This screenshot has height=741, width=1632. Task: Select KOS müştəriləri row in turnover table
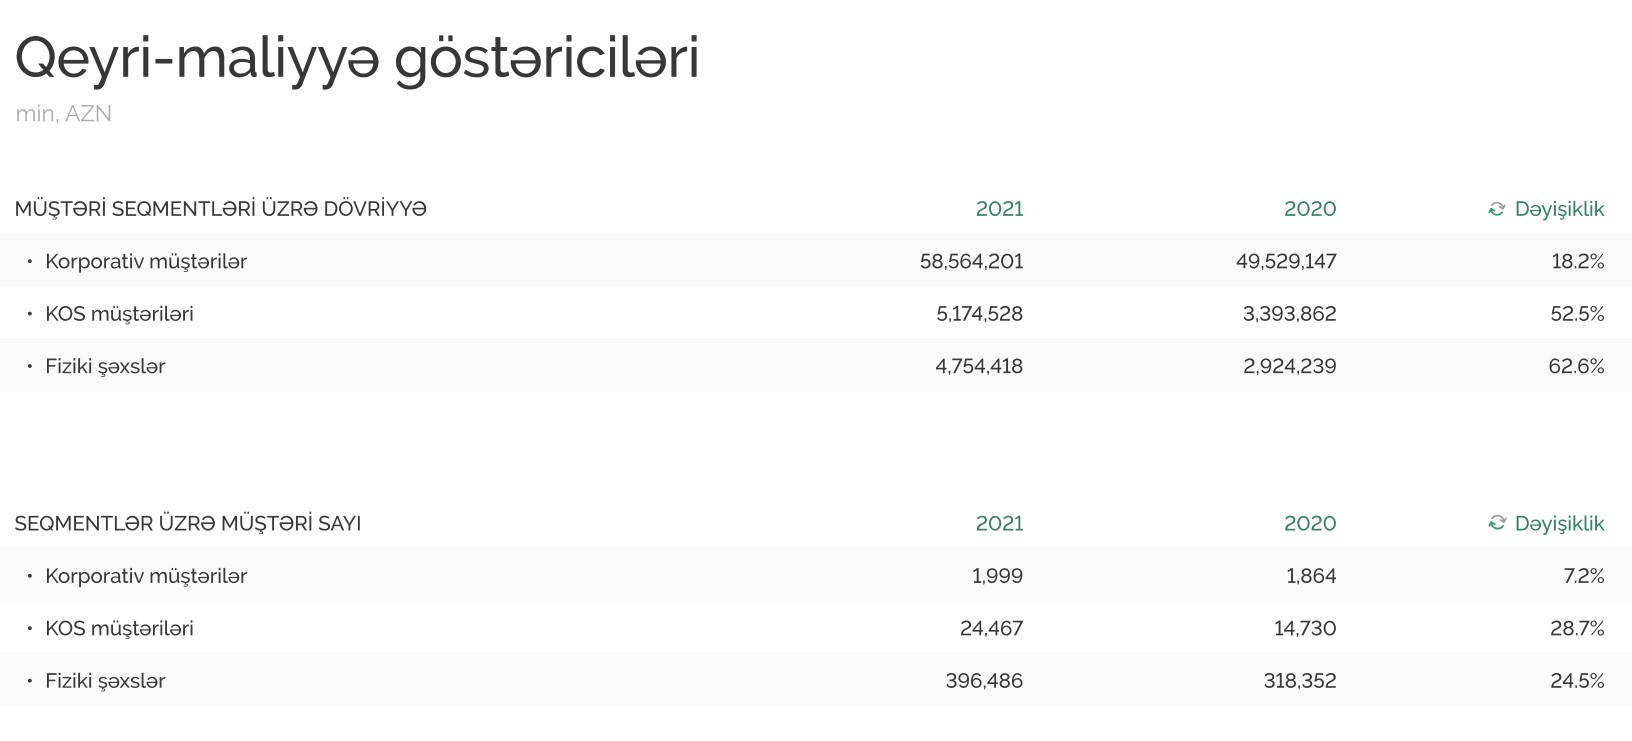(119, 314)
